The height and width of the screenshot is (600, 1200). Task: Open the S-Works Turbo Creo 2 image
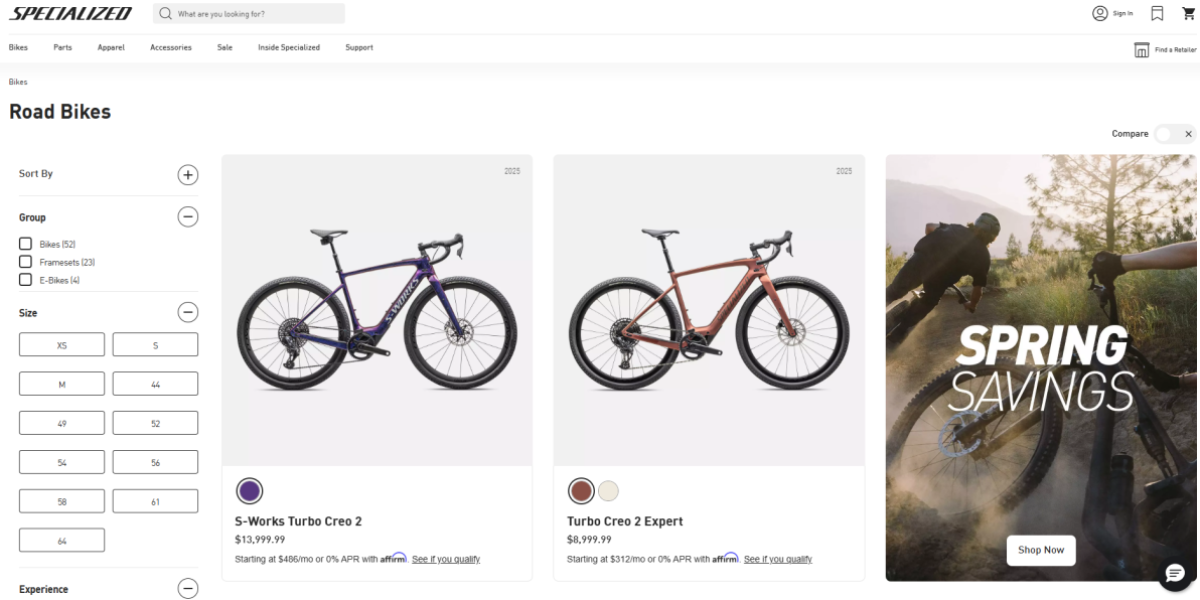(377, 310)
